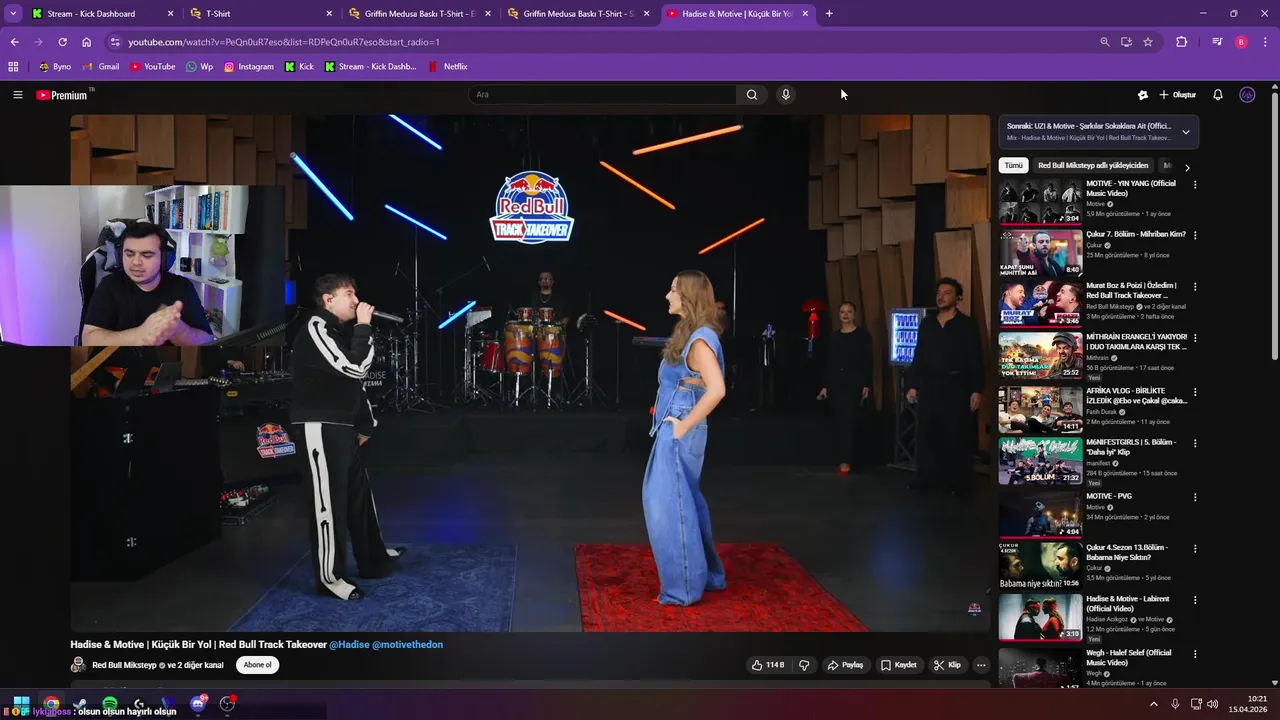1280x720 pixels.
Task: Click the YouTube Premium logo
Action: pyautogui.click(x=62, y=95)
